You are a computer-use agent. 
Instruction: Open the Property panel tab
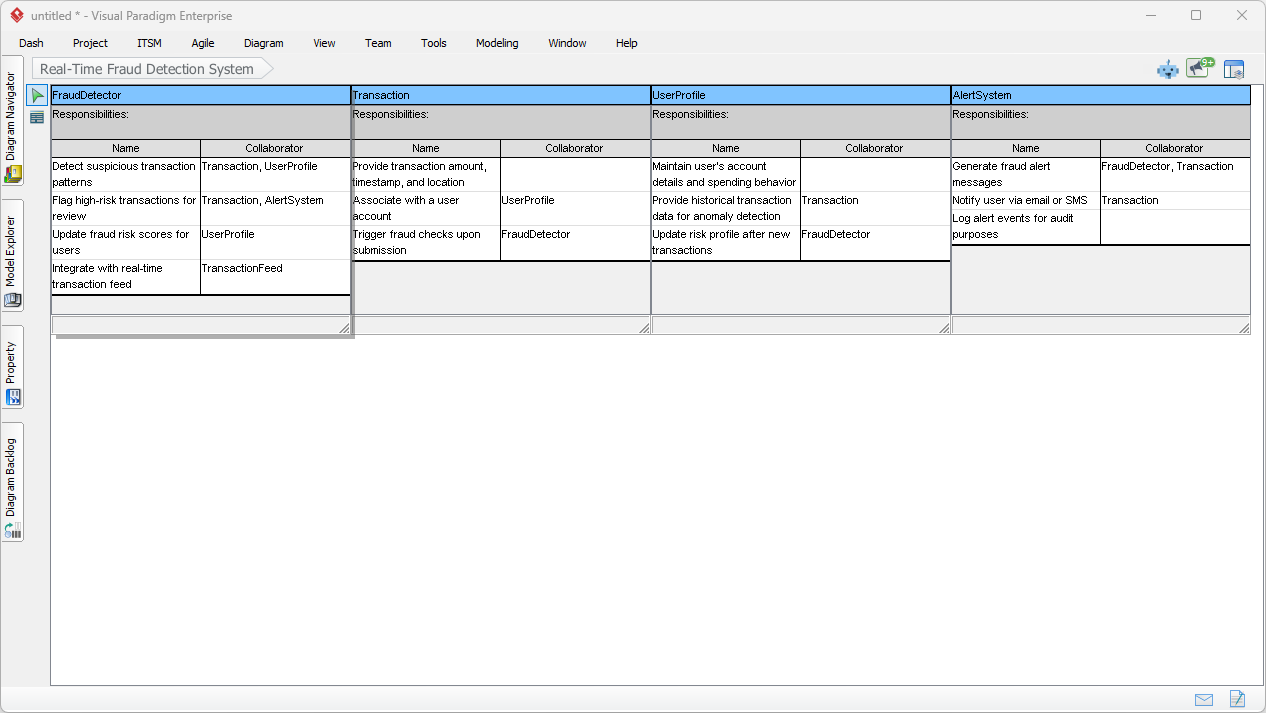tap(12, 370)
